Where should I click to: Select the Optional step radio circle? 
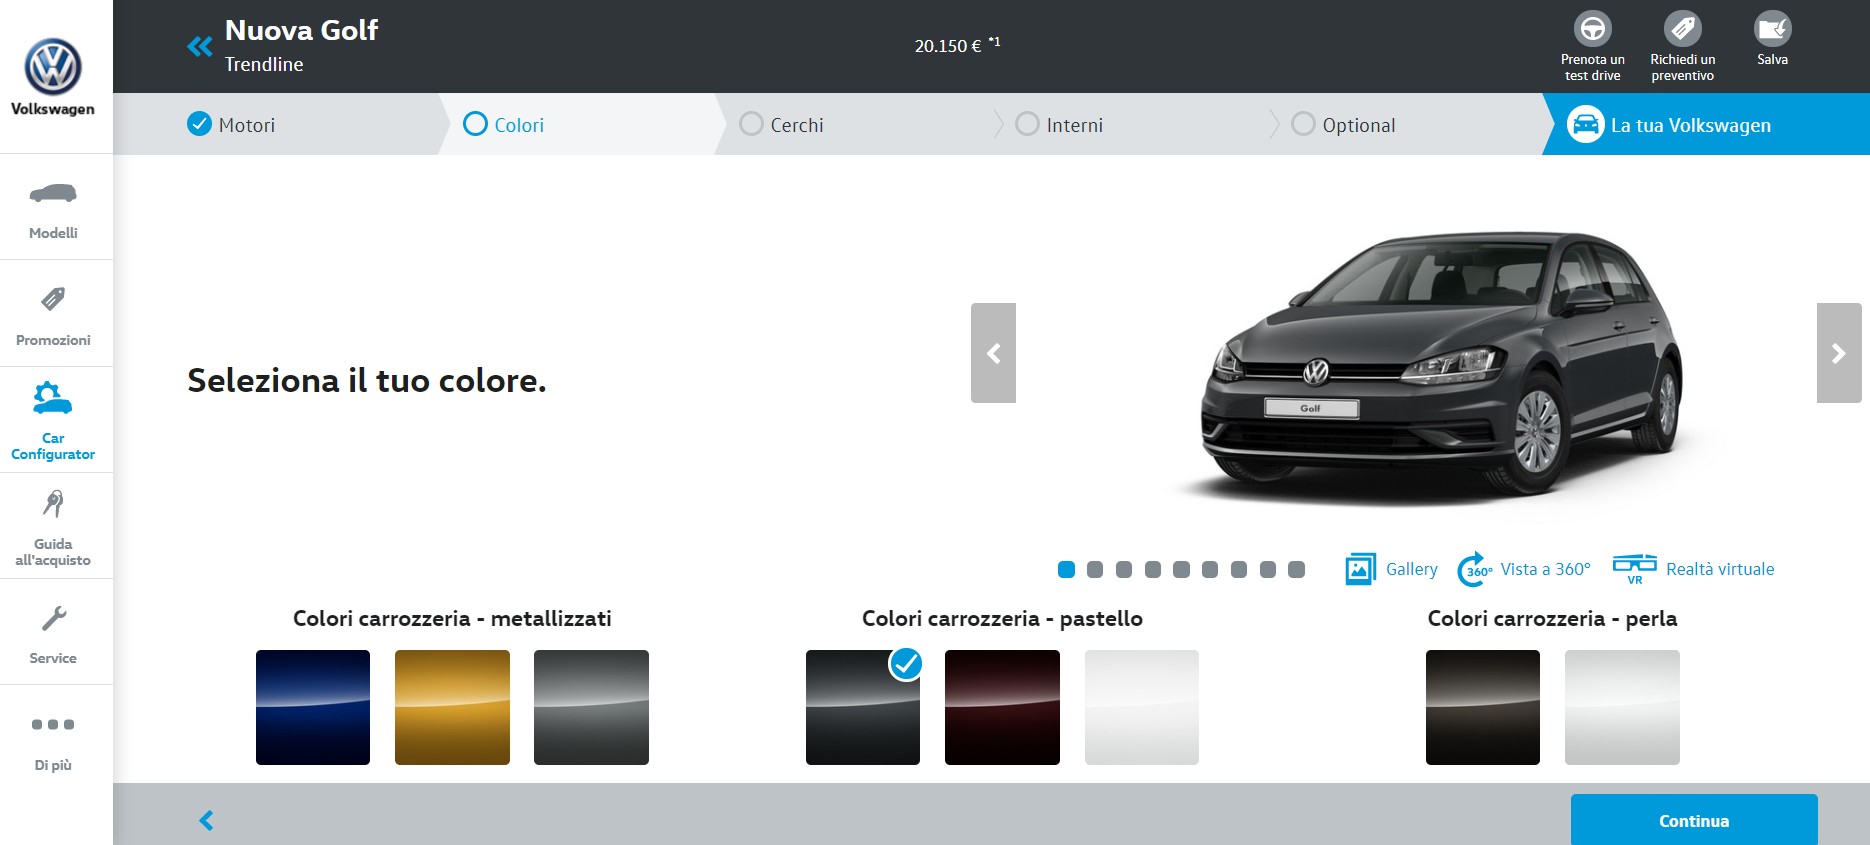[1303, 124]
